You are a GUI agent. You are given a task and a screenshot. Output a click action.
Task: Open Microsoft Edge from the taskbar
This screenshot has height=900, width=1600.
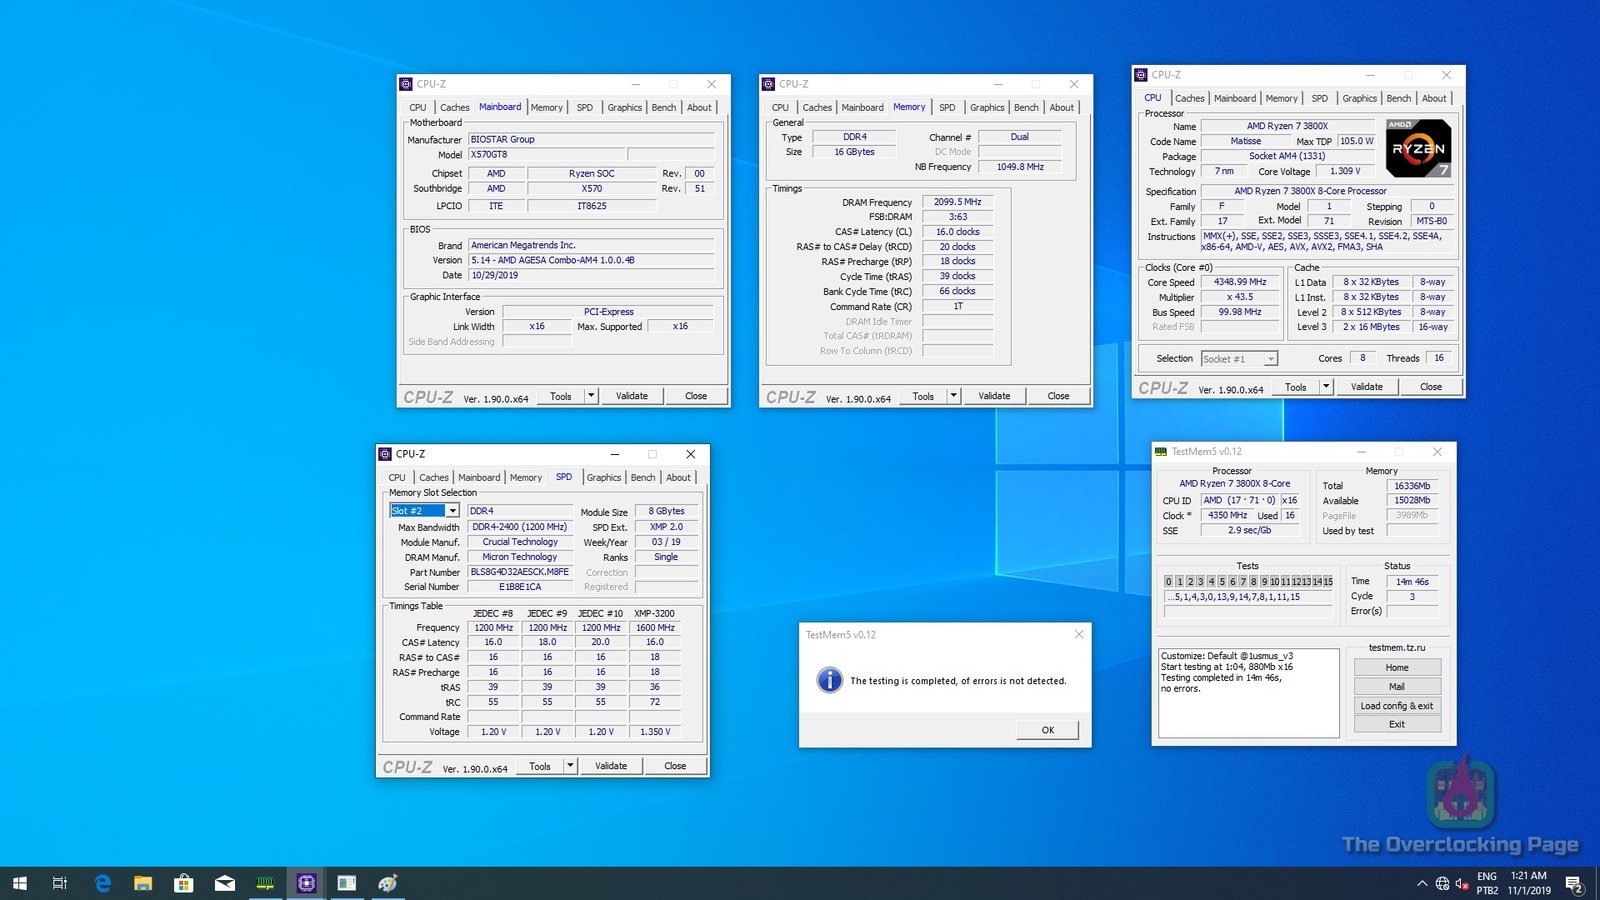pos(102,883)
